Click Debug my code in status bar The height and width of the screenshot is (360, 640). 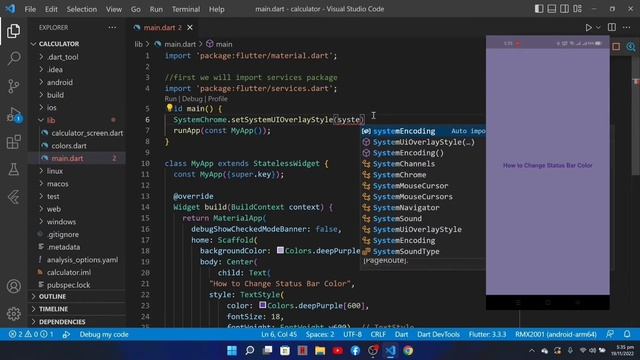[104, 334]
